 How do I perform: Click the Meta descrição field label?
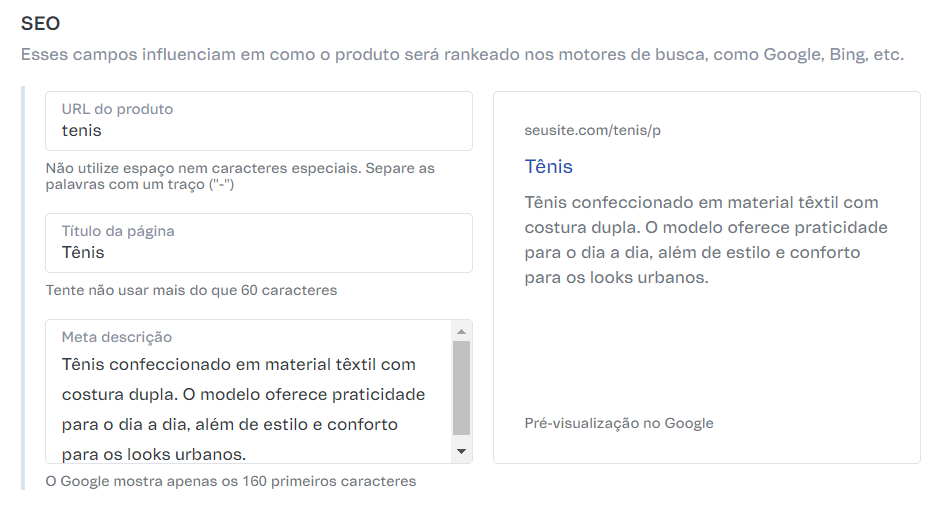click(x=117, y=337)
